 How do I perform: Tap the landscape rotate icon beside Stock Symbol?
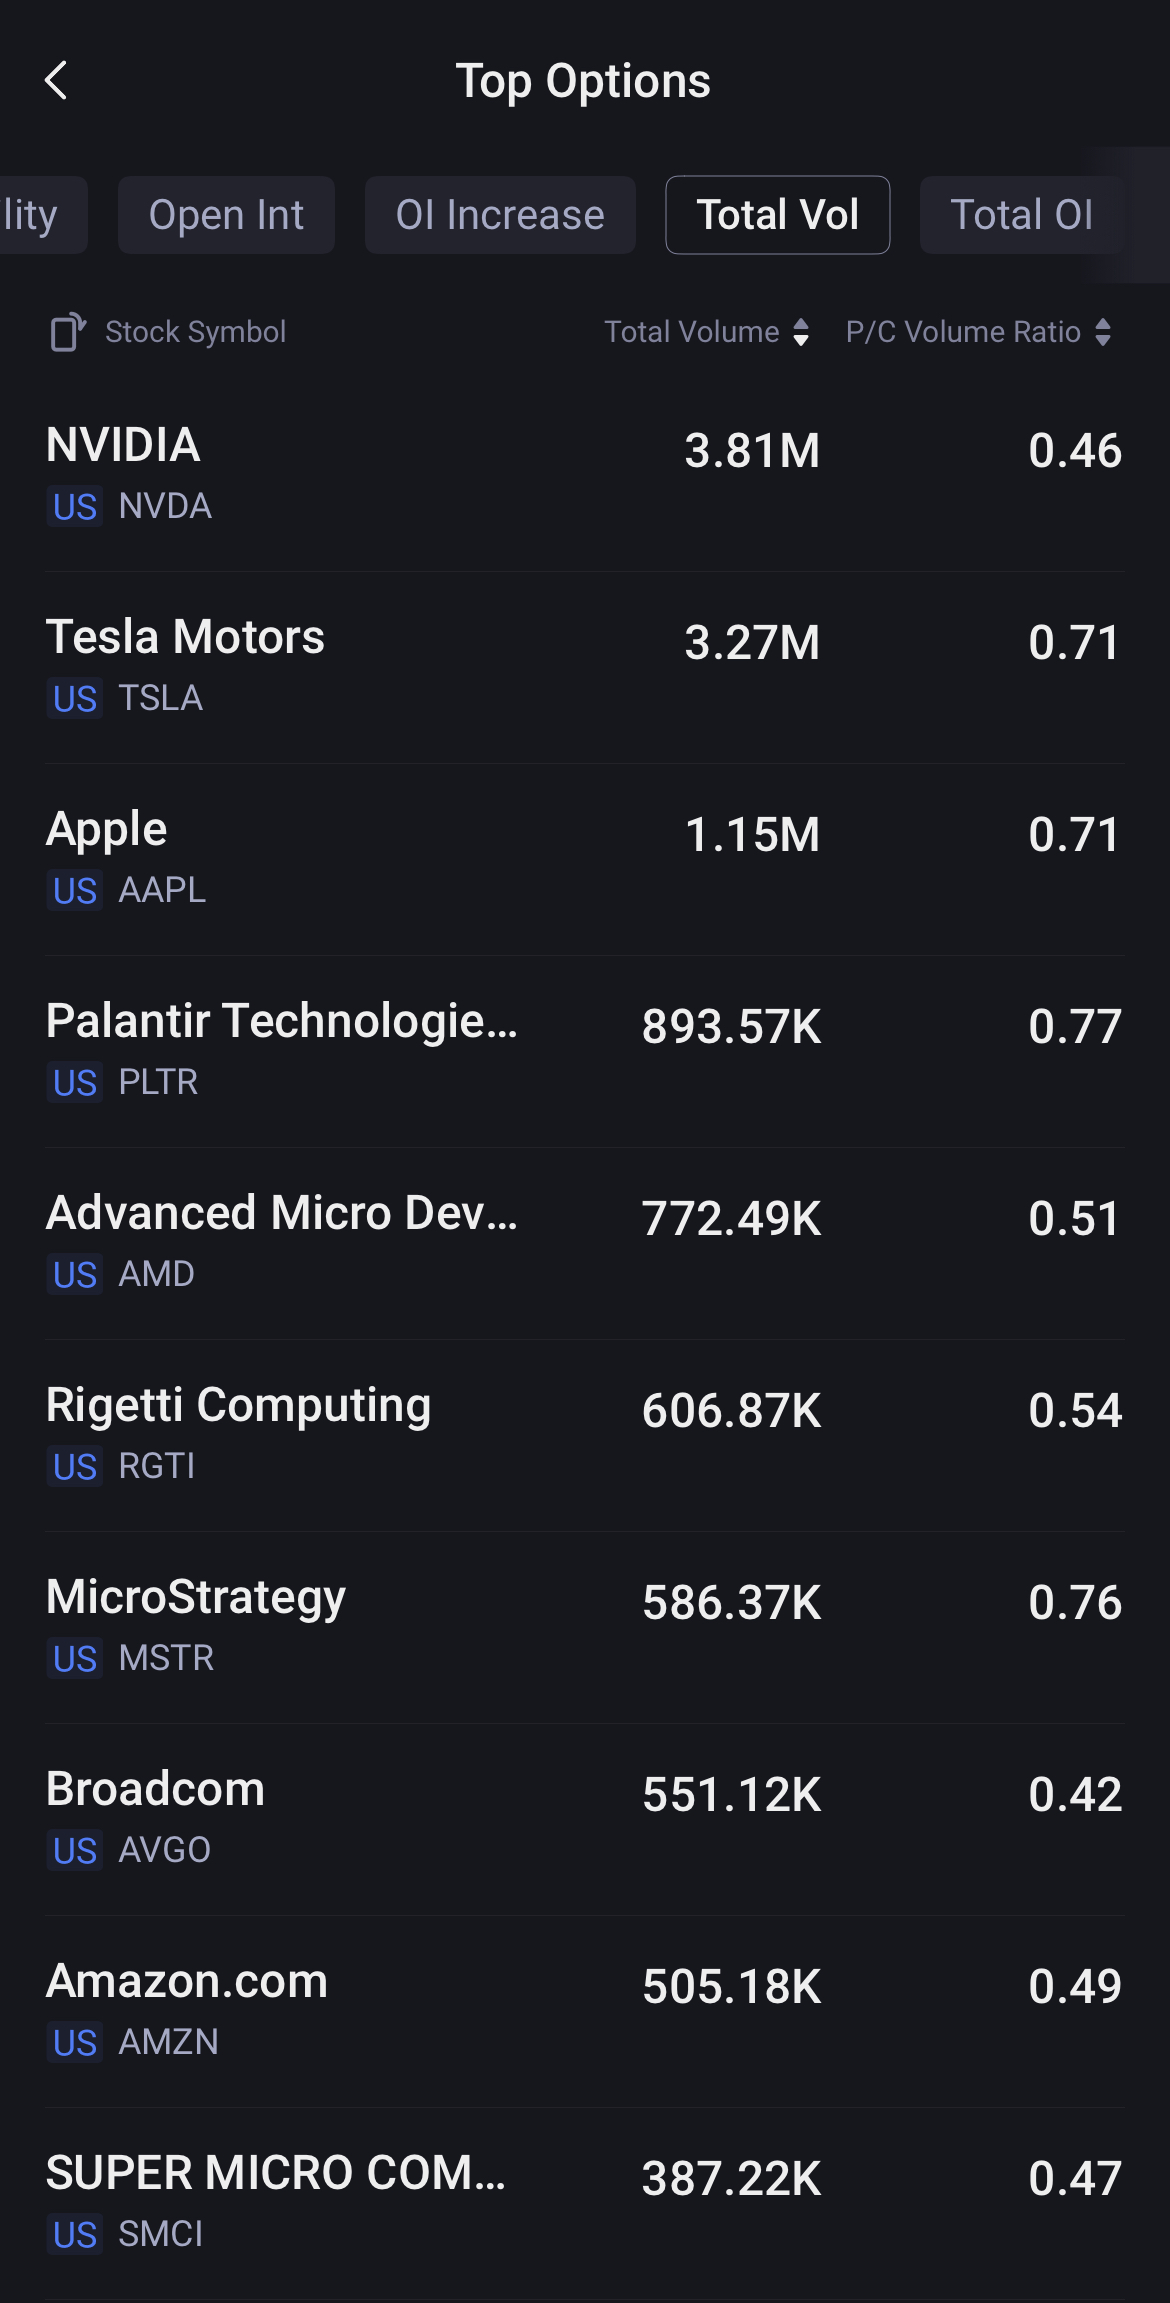click(68, 332)
